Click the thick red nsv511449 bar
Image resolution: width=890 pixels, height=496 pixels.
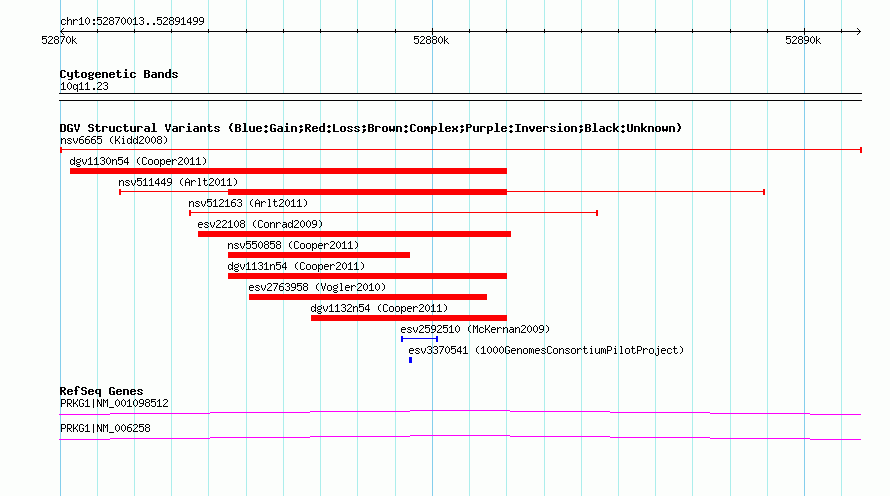[367, 192]
